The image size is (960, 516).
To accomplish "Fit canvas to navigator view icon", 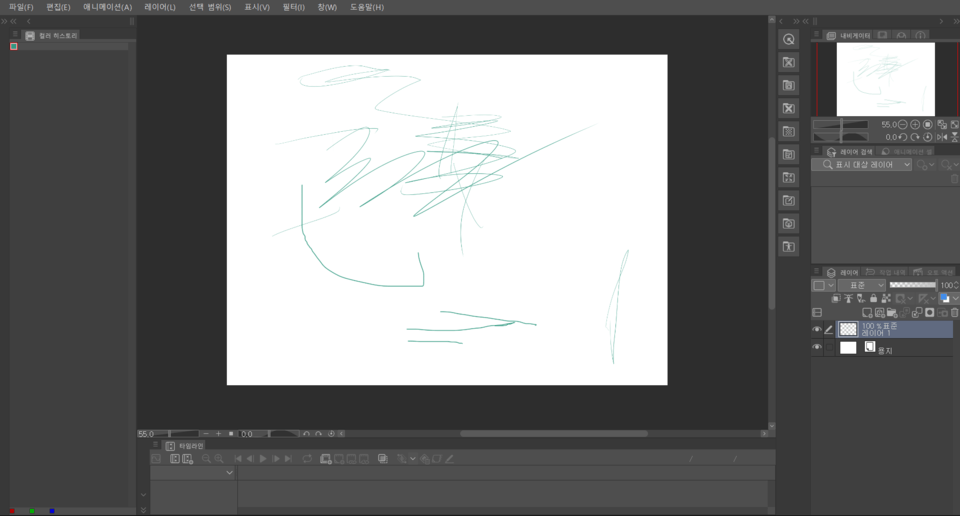I will coord(942,125).
